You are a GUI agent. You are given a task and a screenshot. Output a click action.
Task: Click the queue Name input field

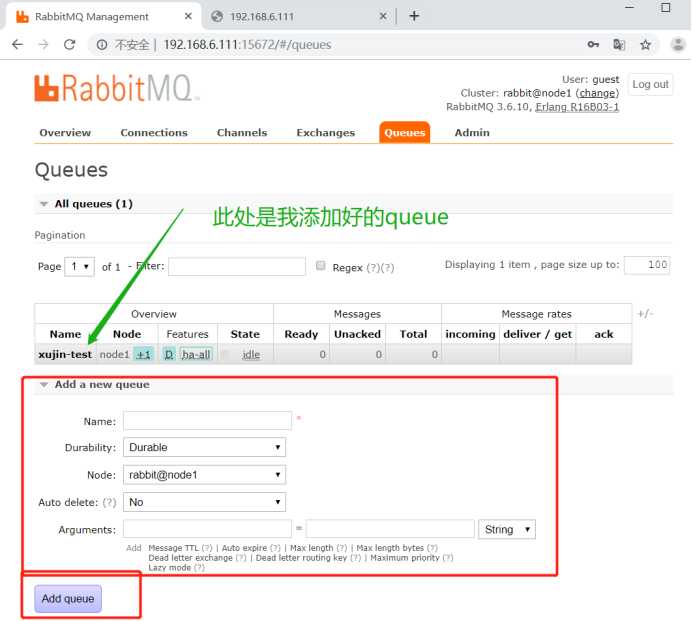pos(207,421)
